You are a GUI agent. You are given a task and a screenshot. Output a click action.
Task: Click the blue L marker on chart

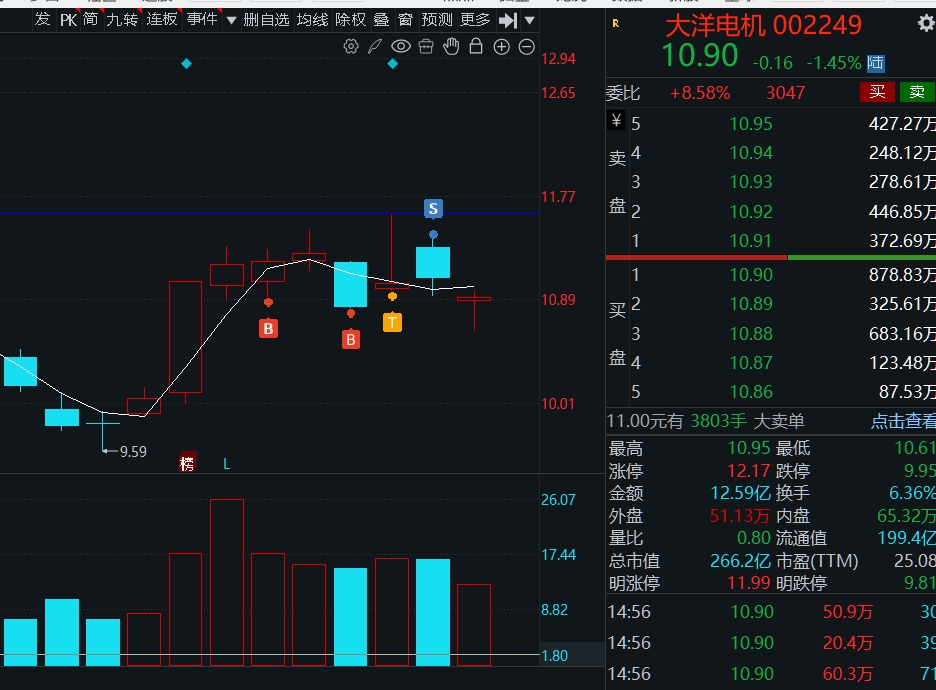click(226, 464)
